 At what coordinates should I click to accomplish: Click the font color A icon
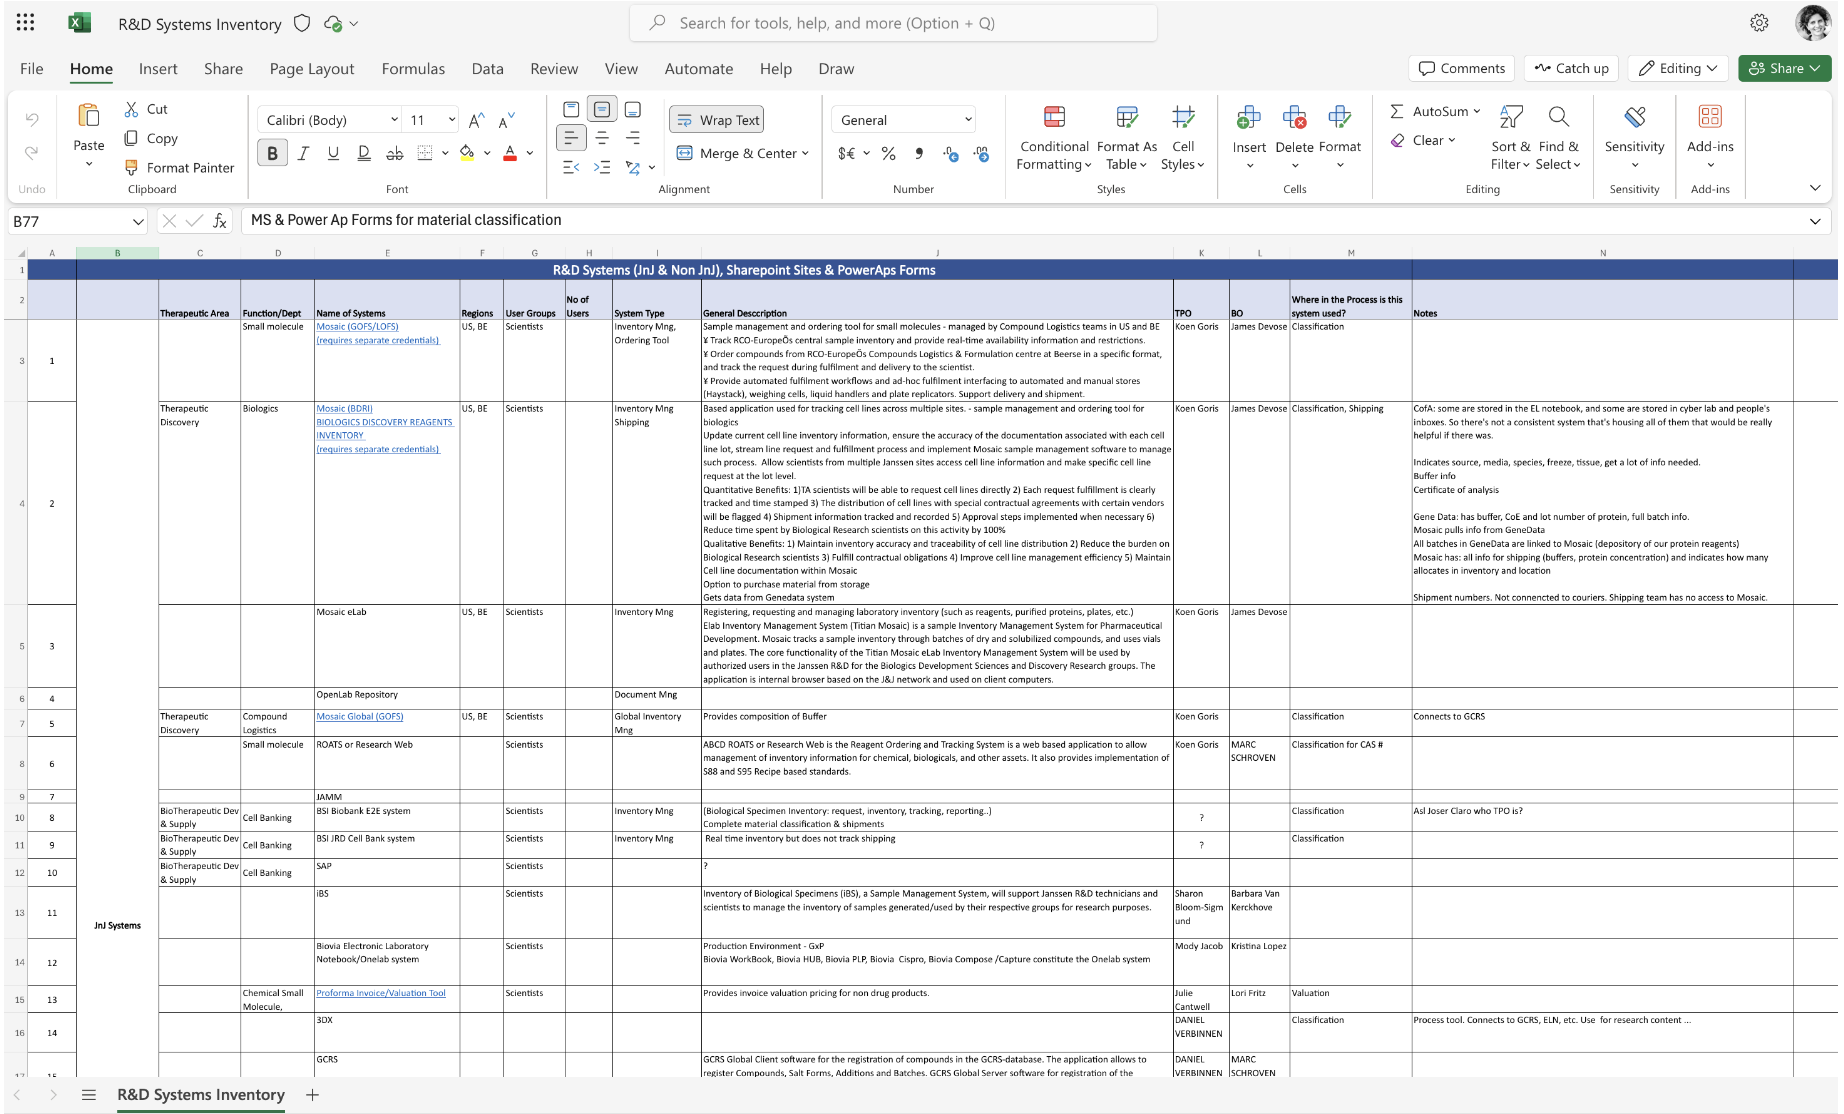510,153
